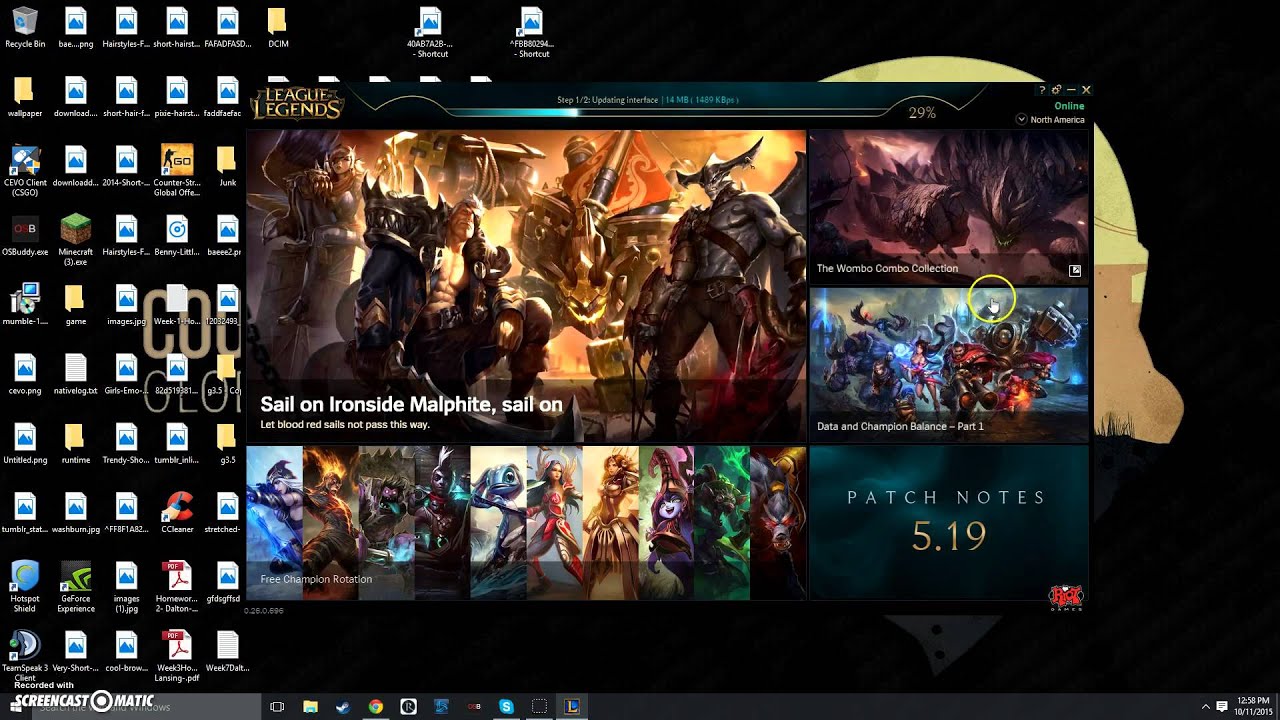Select Counter-Strike Global Offensive shortcut
This screenshot has height=720, width=1280.
177,171
